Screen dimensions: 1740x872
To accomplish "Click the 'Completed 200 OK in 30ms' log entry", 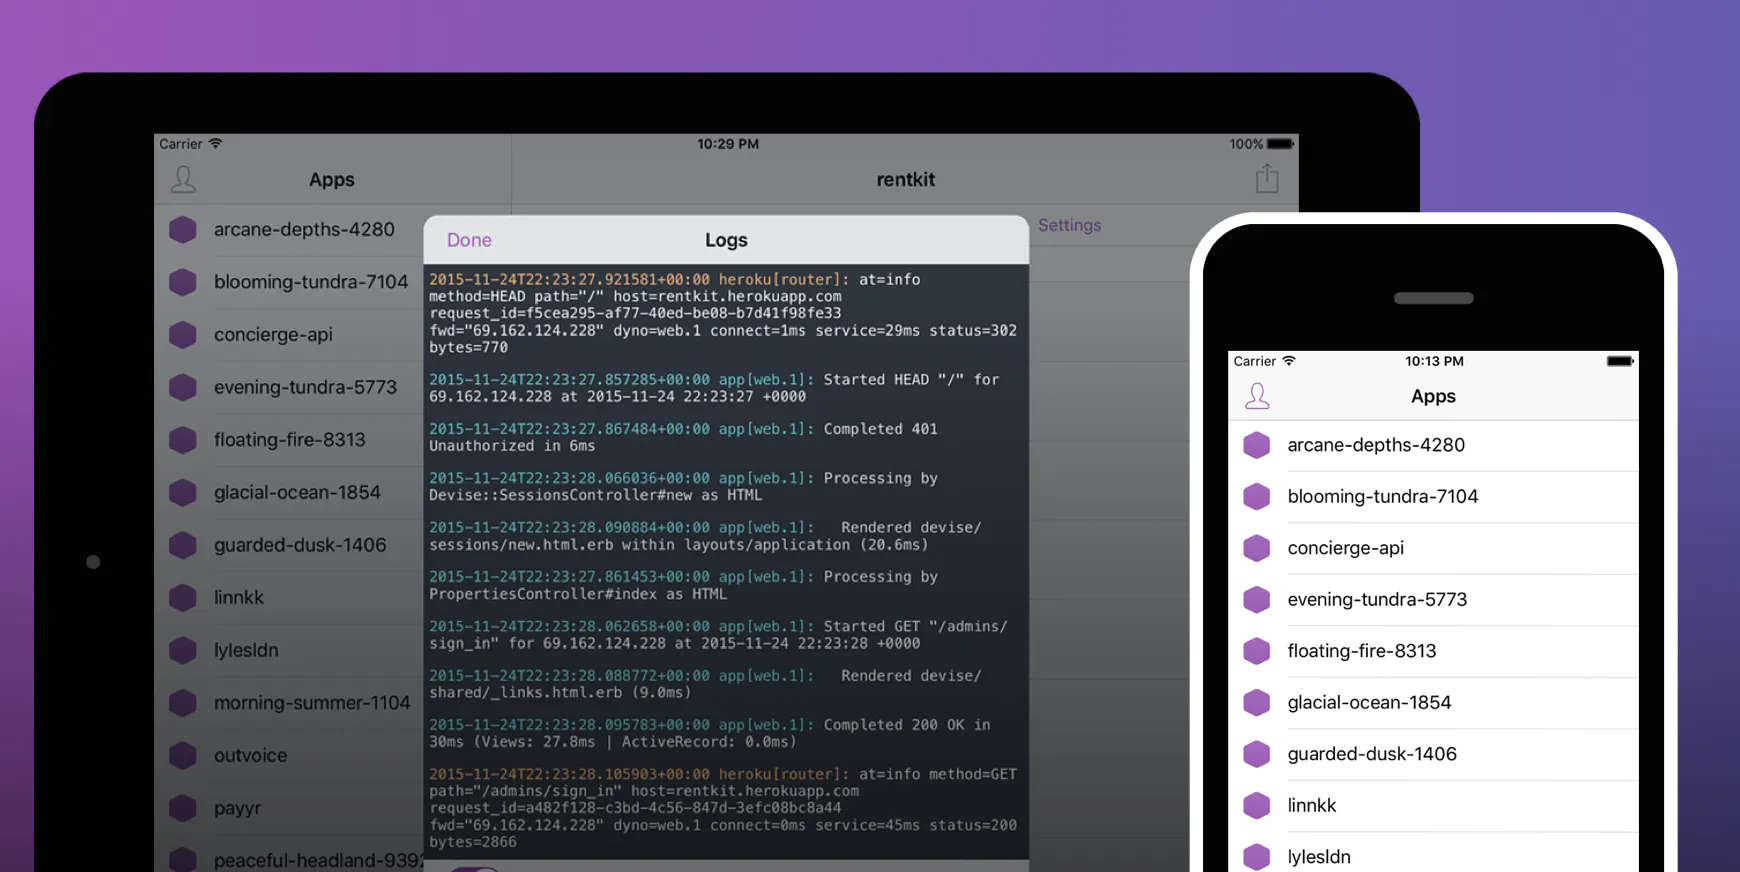I will [710, 733].
